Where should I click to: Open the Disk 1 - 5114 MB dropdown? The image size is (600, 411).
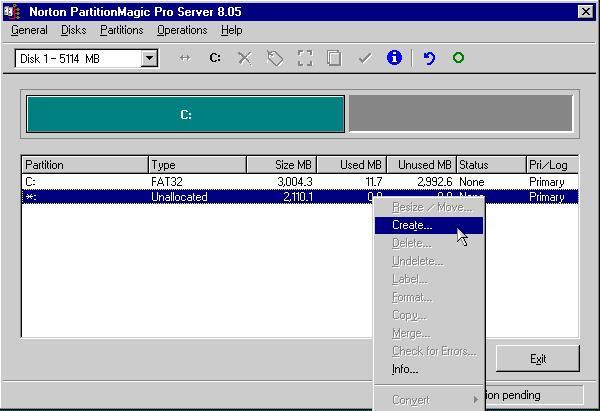click(x=150, y=59)
